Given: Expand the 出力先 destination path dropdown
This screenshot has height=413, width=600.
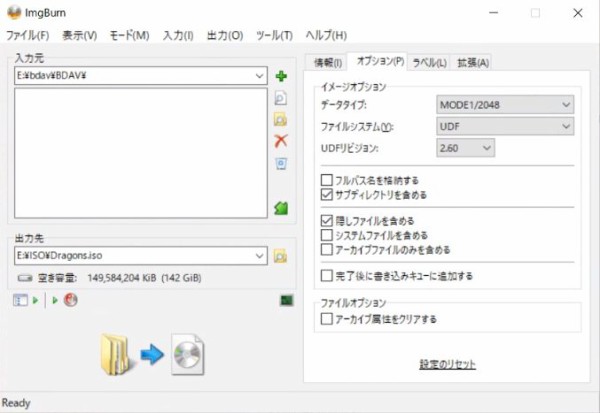Looking at the screenshot, I should pos(259,256).
